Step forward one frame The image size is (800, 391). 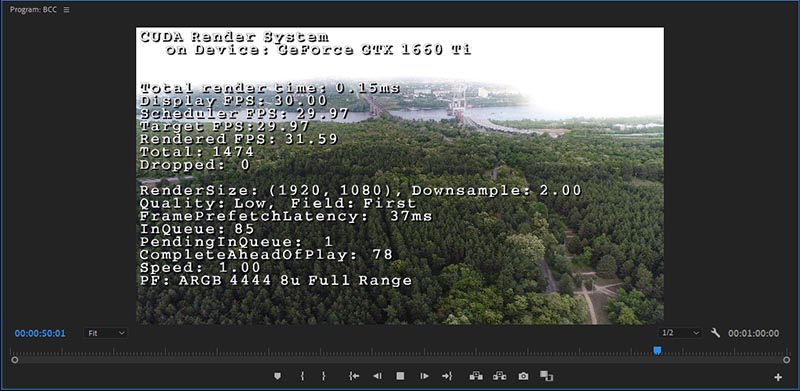[424, 376]
